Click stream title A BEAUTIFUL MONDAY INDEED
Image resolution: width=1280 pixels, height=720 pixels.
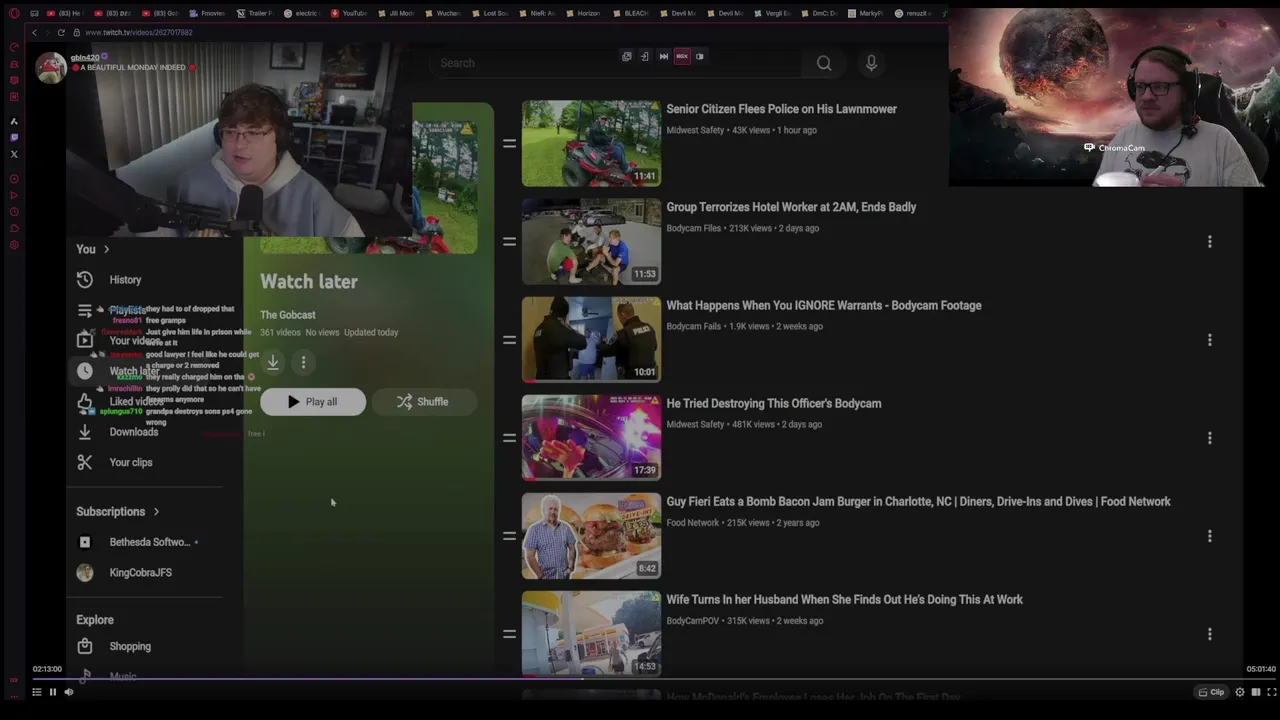pos(133,68)
